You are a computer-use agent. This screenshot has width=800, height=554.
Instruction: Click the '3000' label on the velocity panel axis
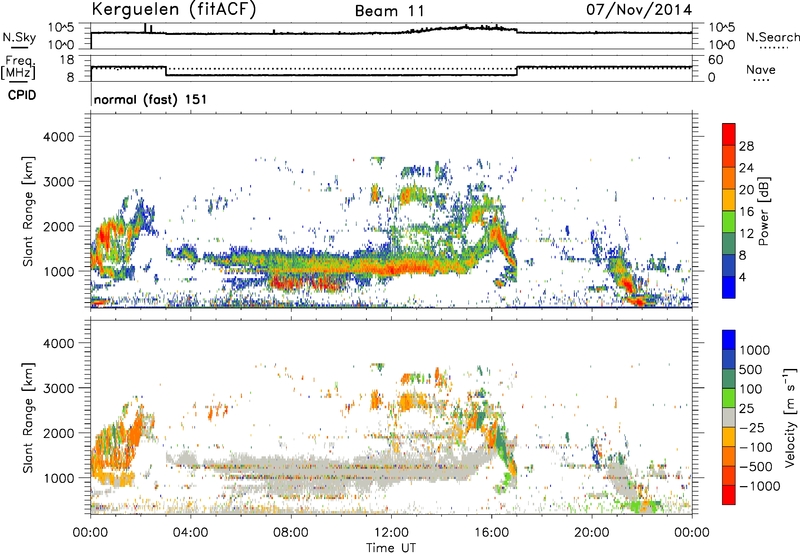click(x=58, y=388)
